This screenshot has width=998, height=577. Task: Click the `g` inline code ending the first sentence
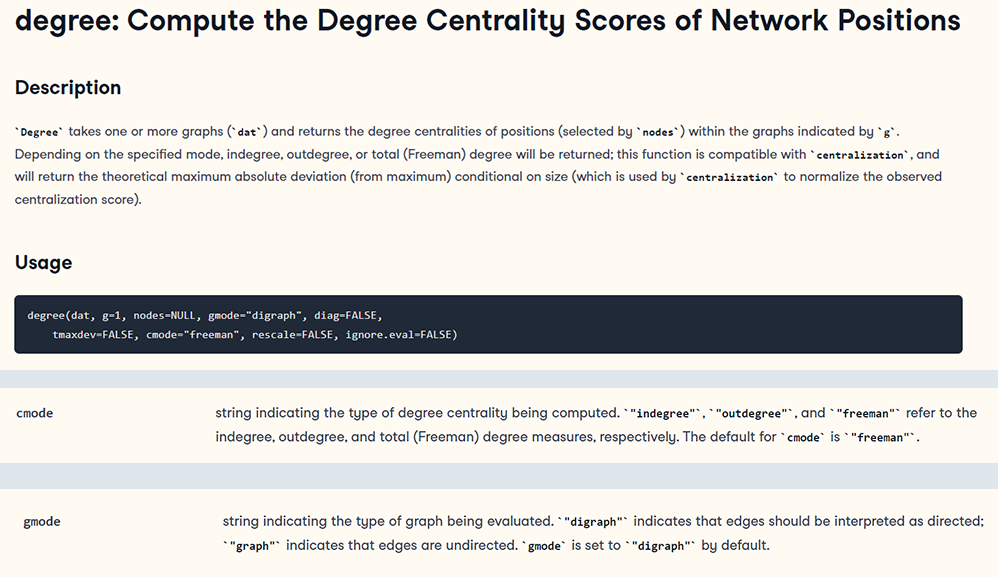pyautogui.click(x=886, y=132)
